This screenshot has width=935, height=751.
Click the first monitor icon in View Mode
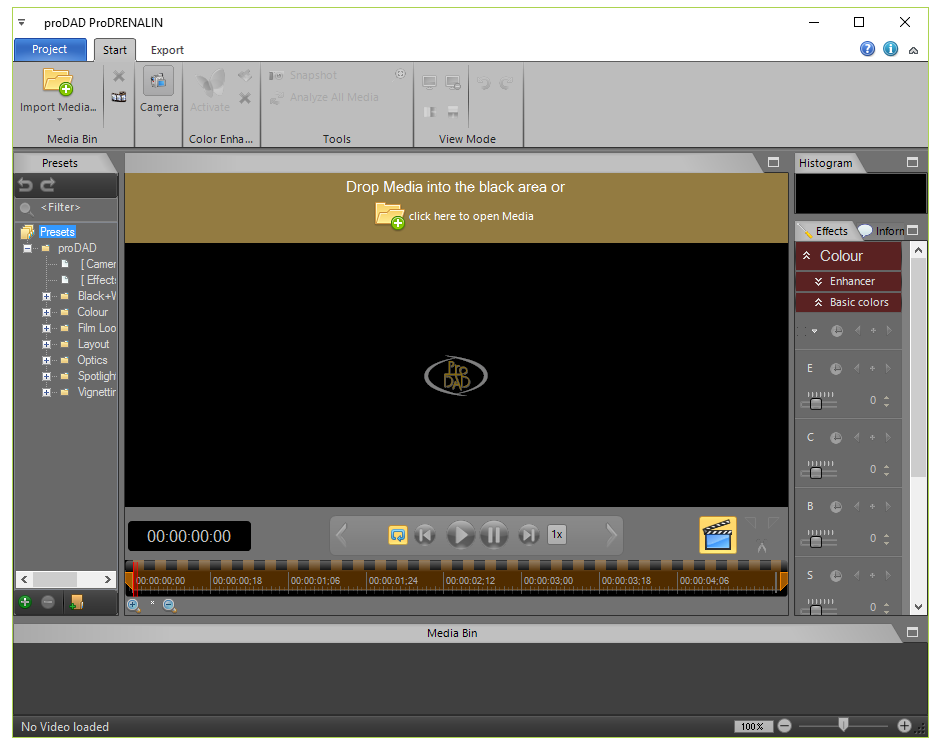pyautogui.click(x=429, y=82)
